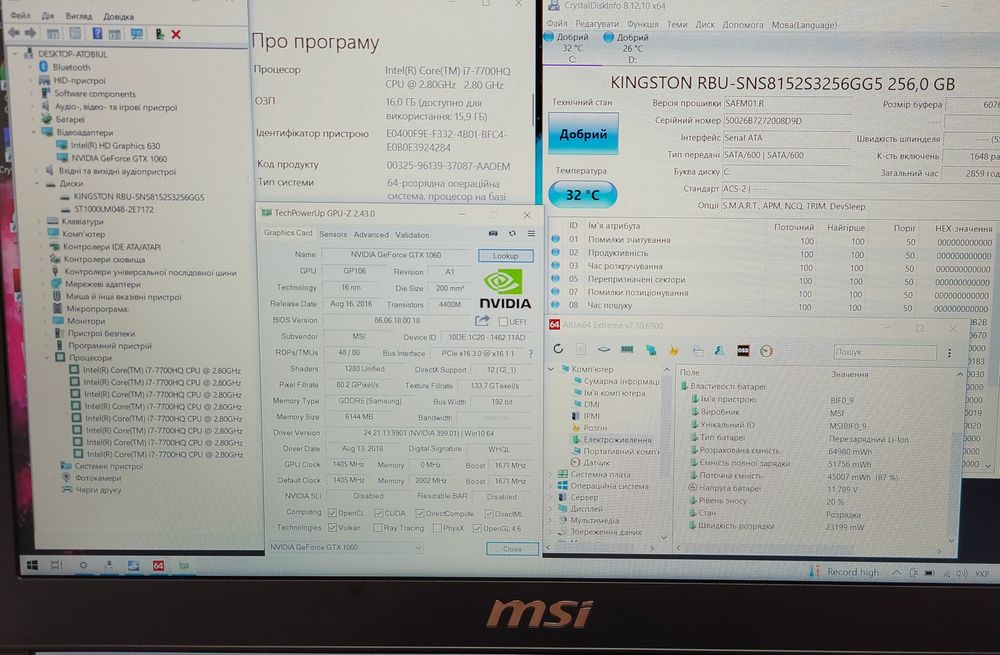Toggle the PhysX checkbox in GPU-Z
The width and height of the screenshot is (1000, 655).
point(437,528)
